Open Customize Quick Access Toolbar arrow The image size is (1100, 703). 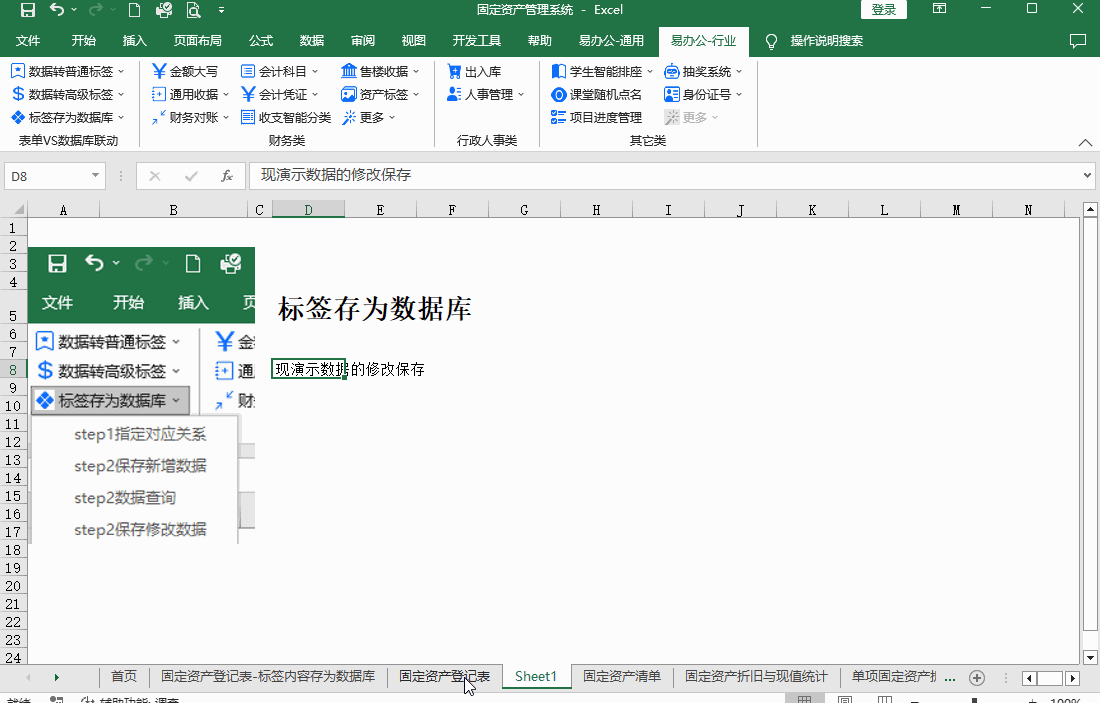click(x=222, y=10)
